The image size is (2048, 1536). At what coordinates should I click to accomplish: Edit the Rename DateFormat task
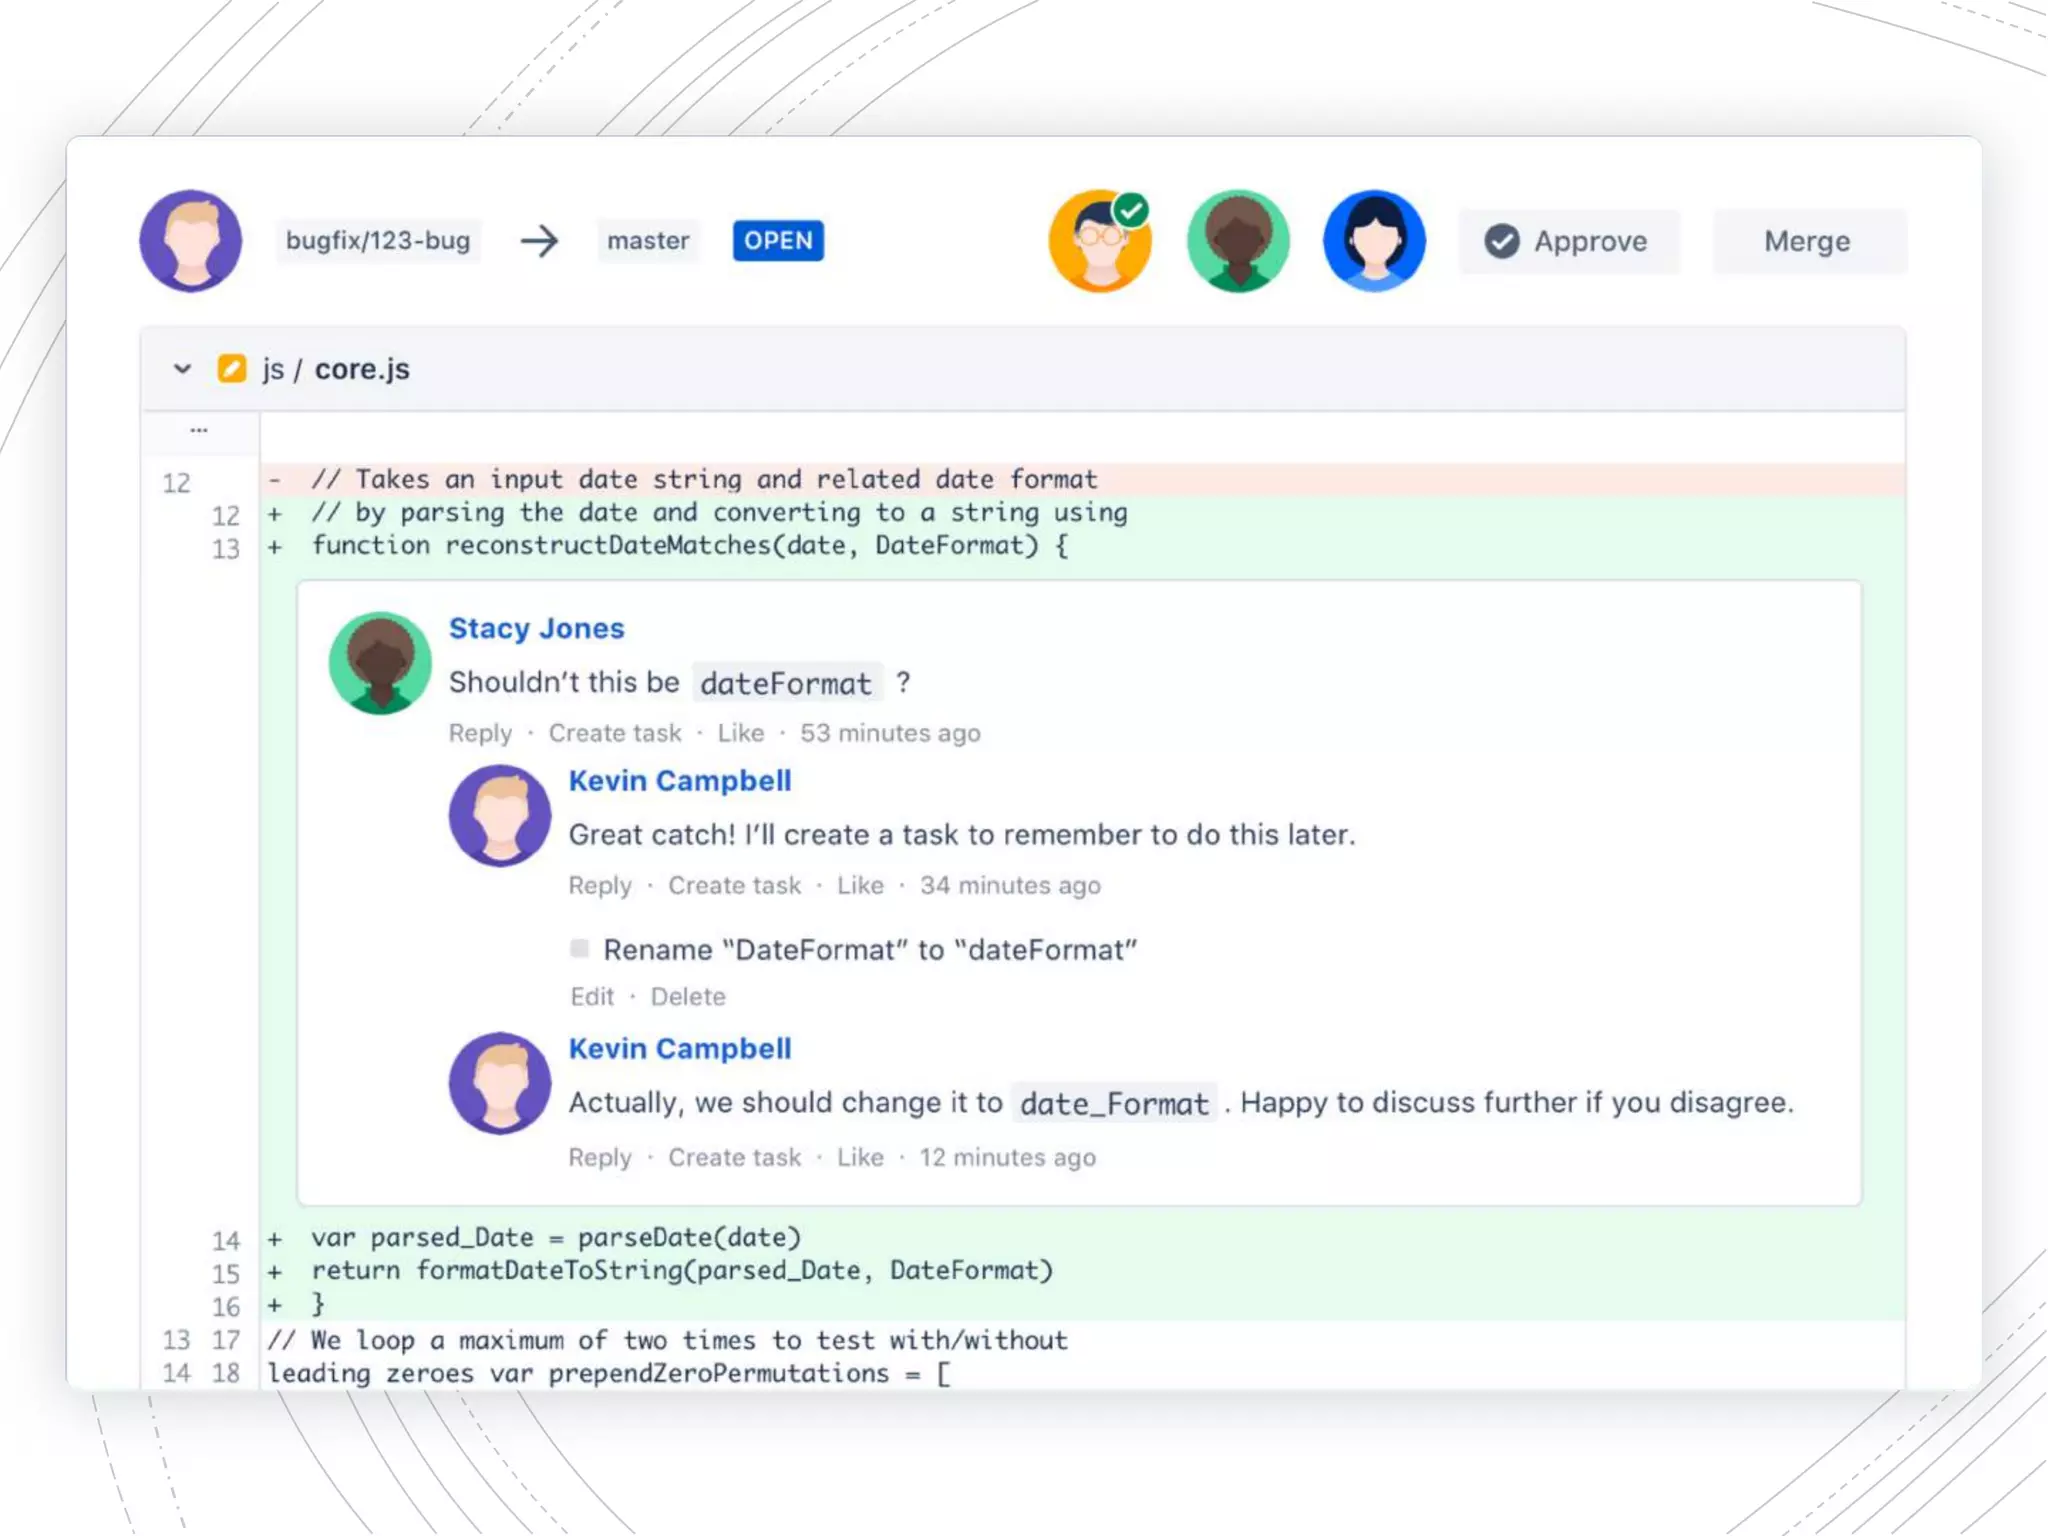coord(592,996)
